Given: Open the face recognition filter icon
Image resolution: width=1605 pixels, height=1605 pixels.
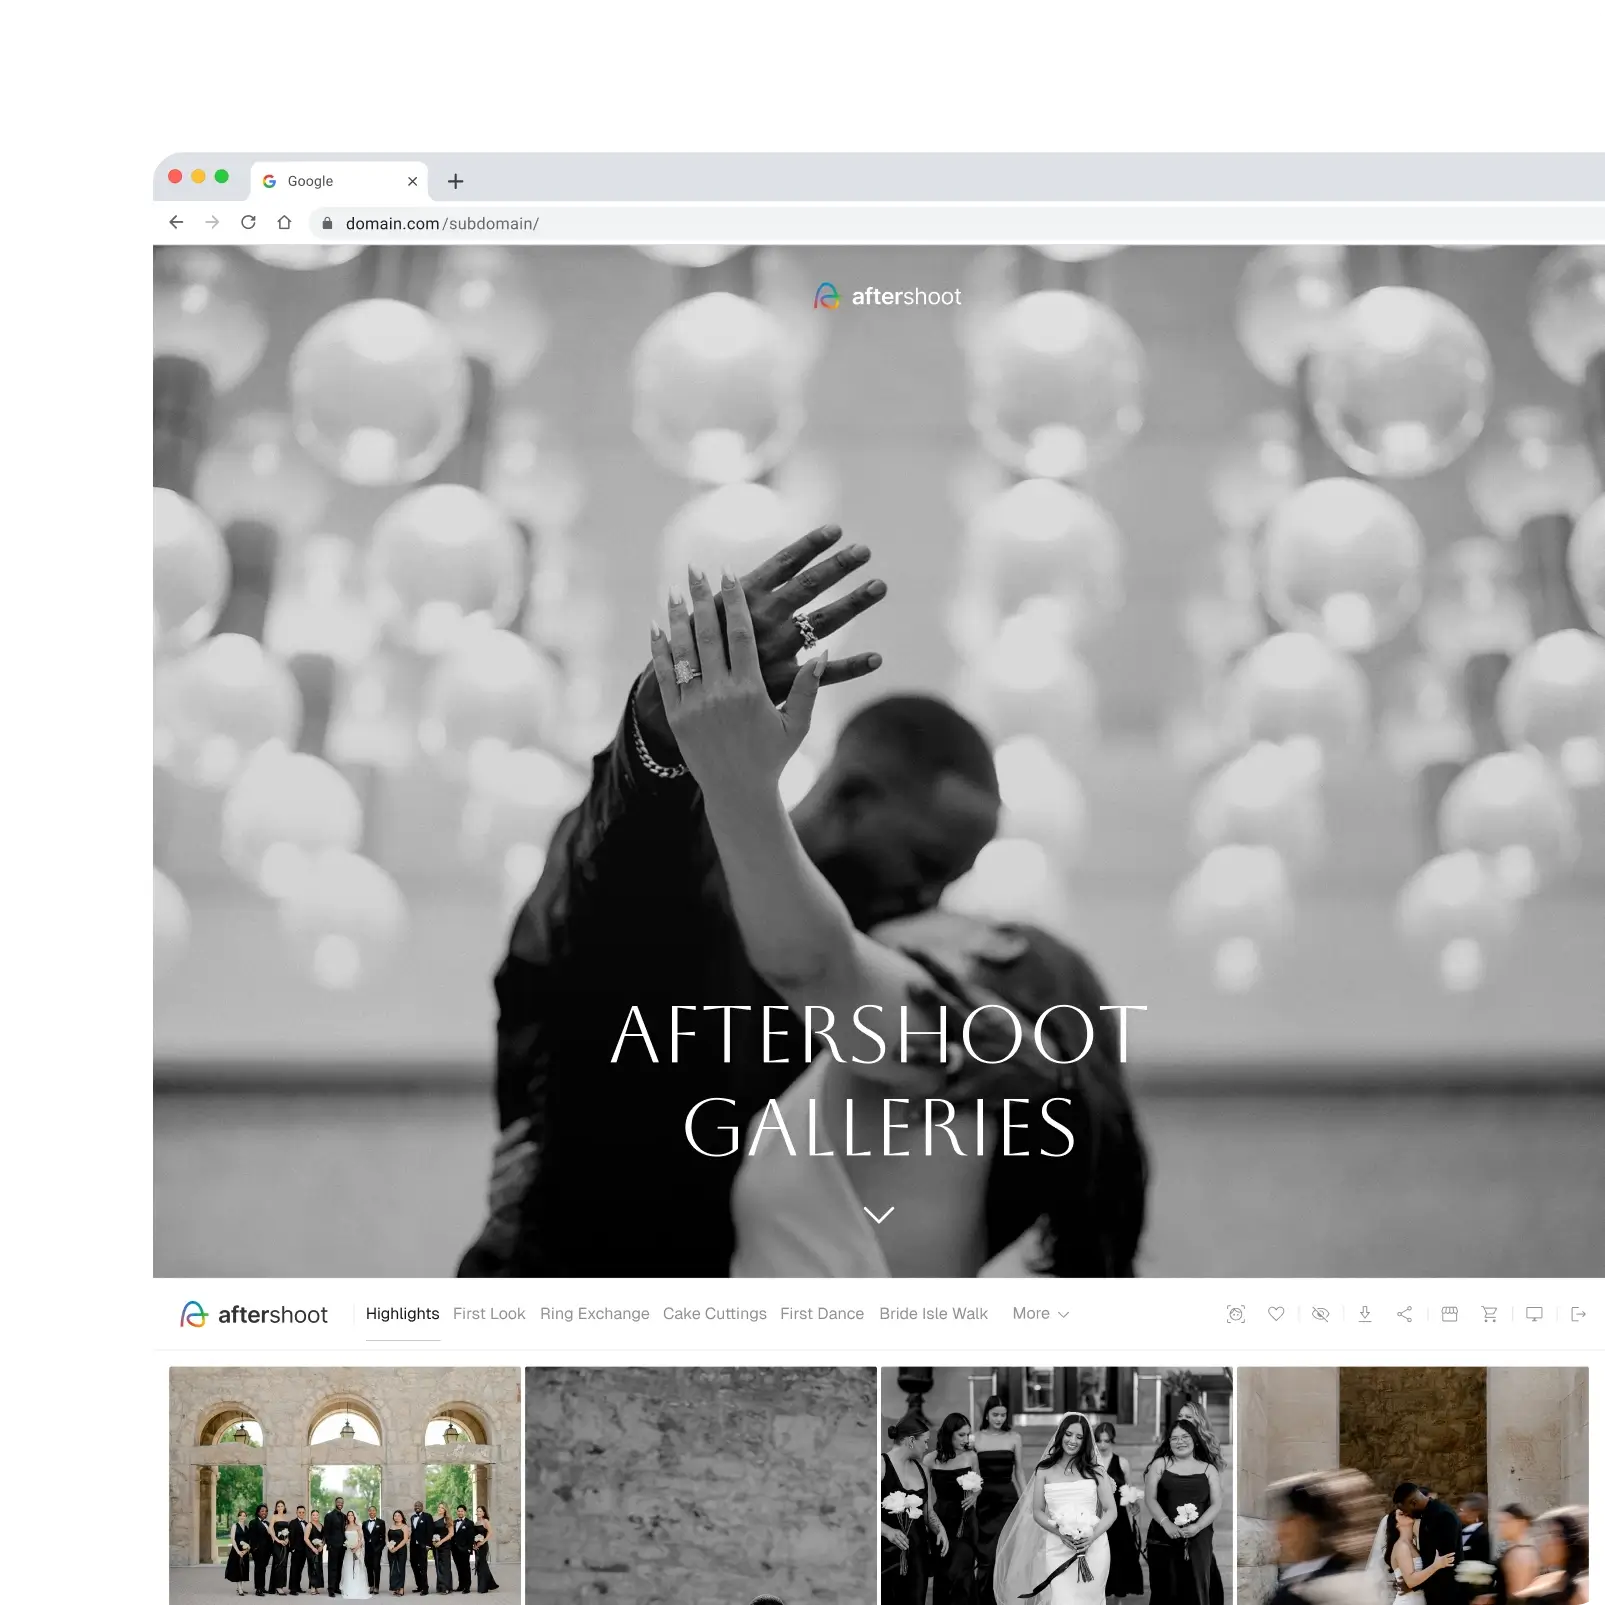Looking at the screenshot, I should (x=1236, y=1314).
